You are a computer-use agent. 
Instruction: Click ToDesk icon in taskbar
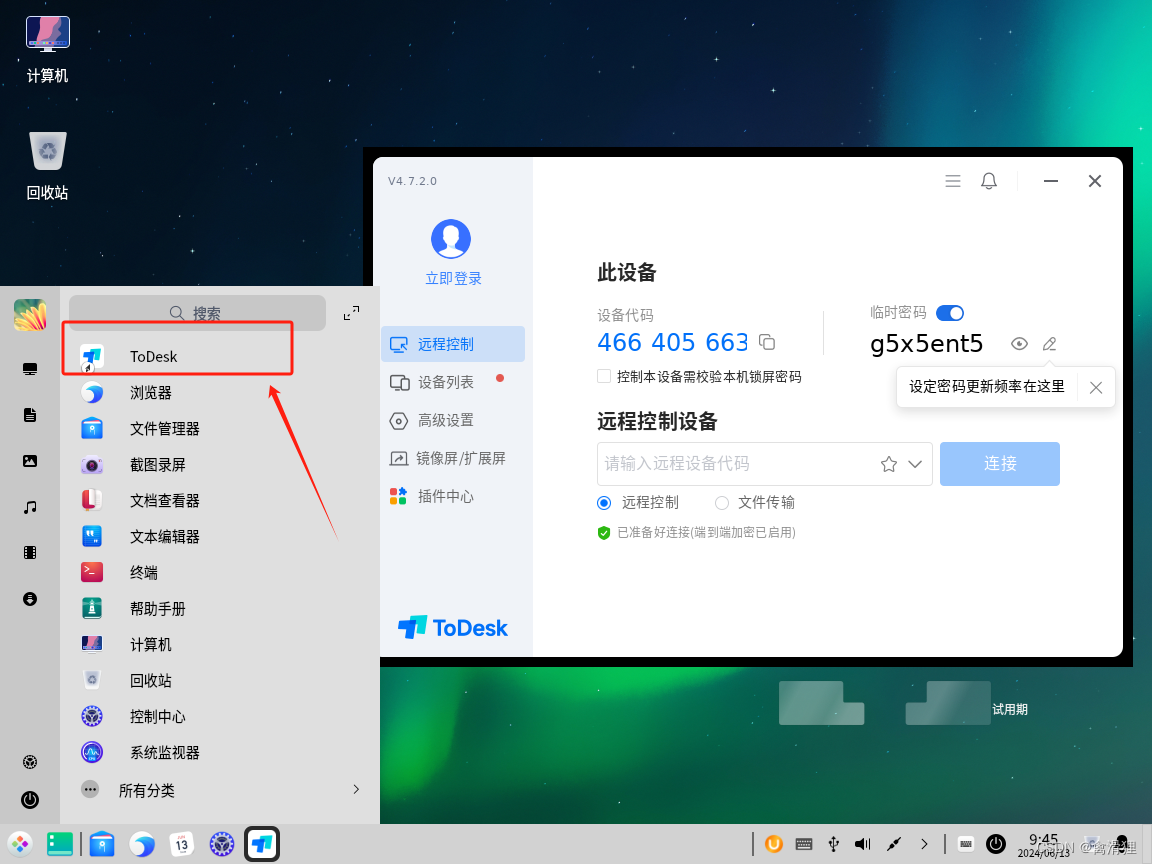tap(262, 844)
